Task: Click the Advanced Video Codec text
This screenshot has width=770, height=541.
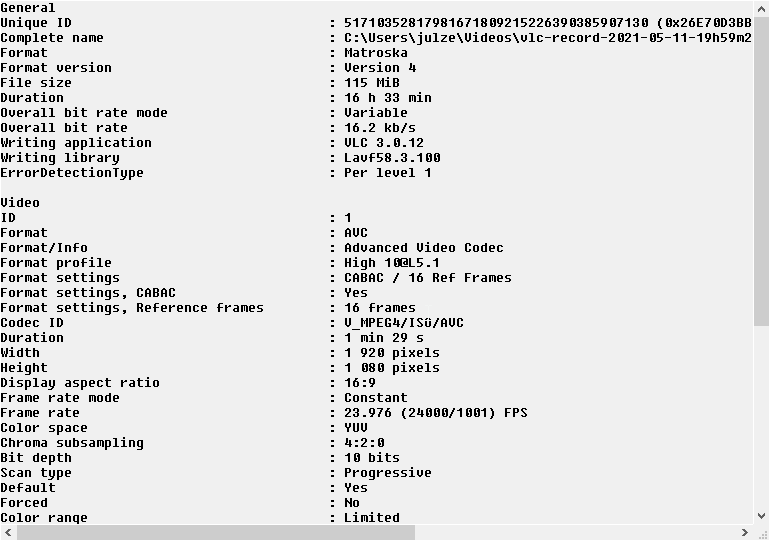Action: [x=424, y=248]
